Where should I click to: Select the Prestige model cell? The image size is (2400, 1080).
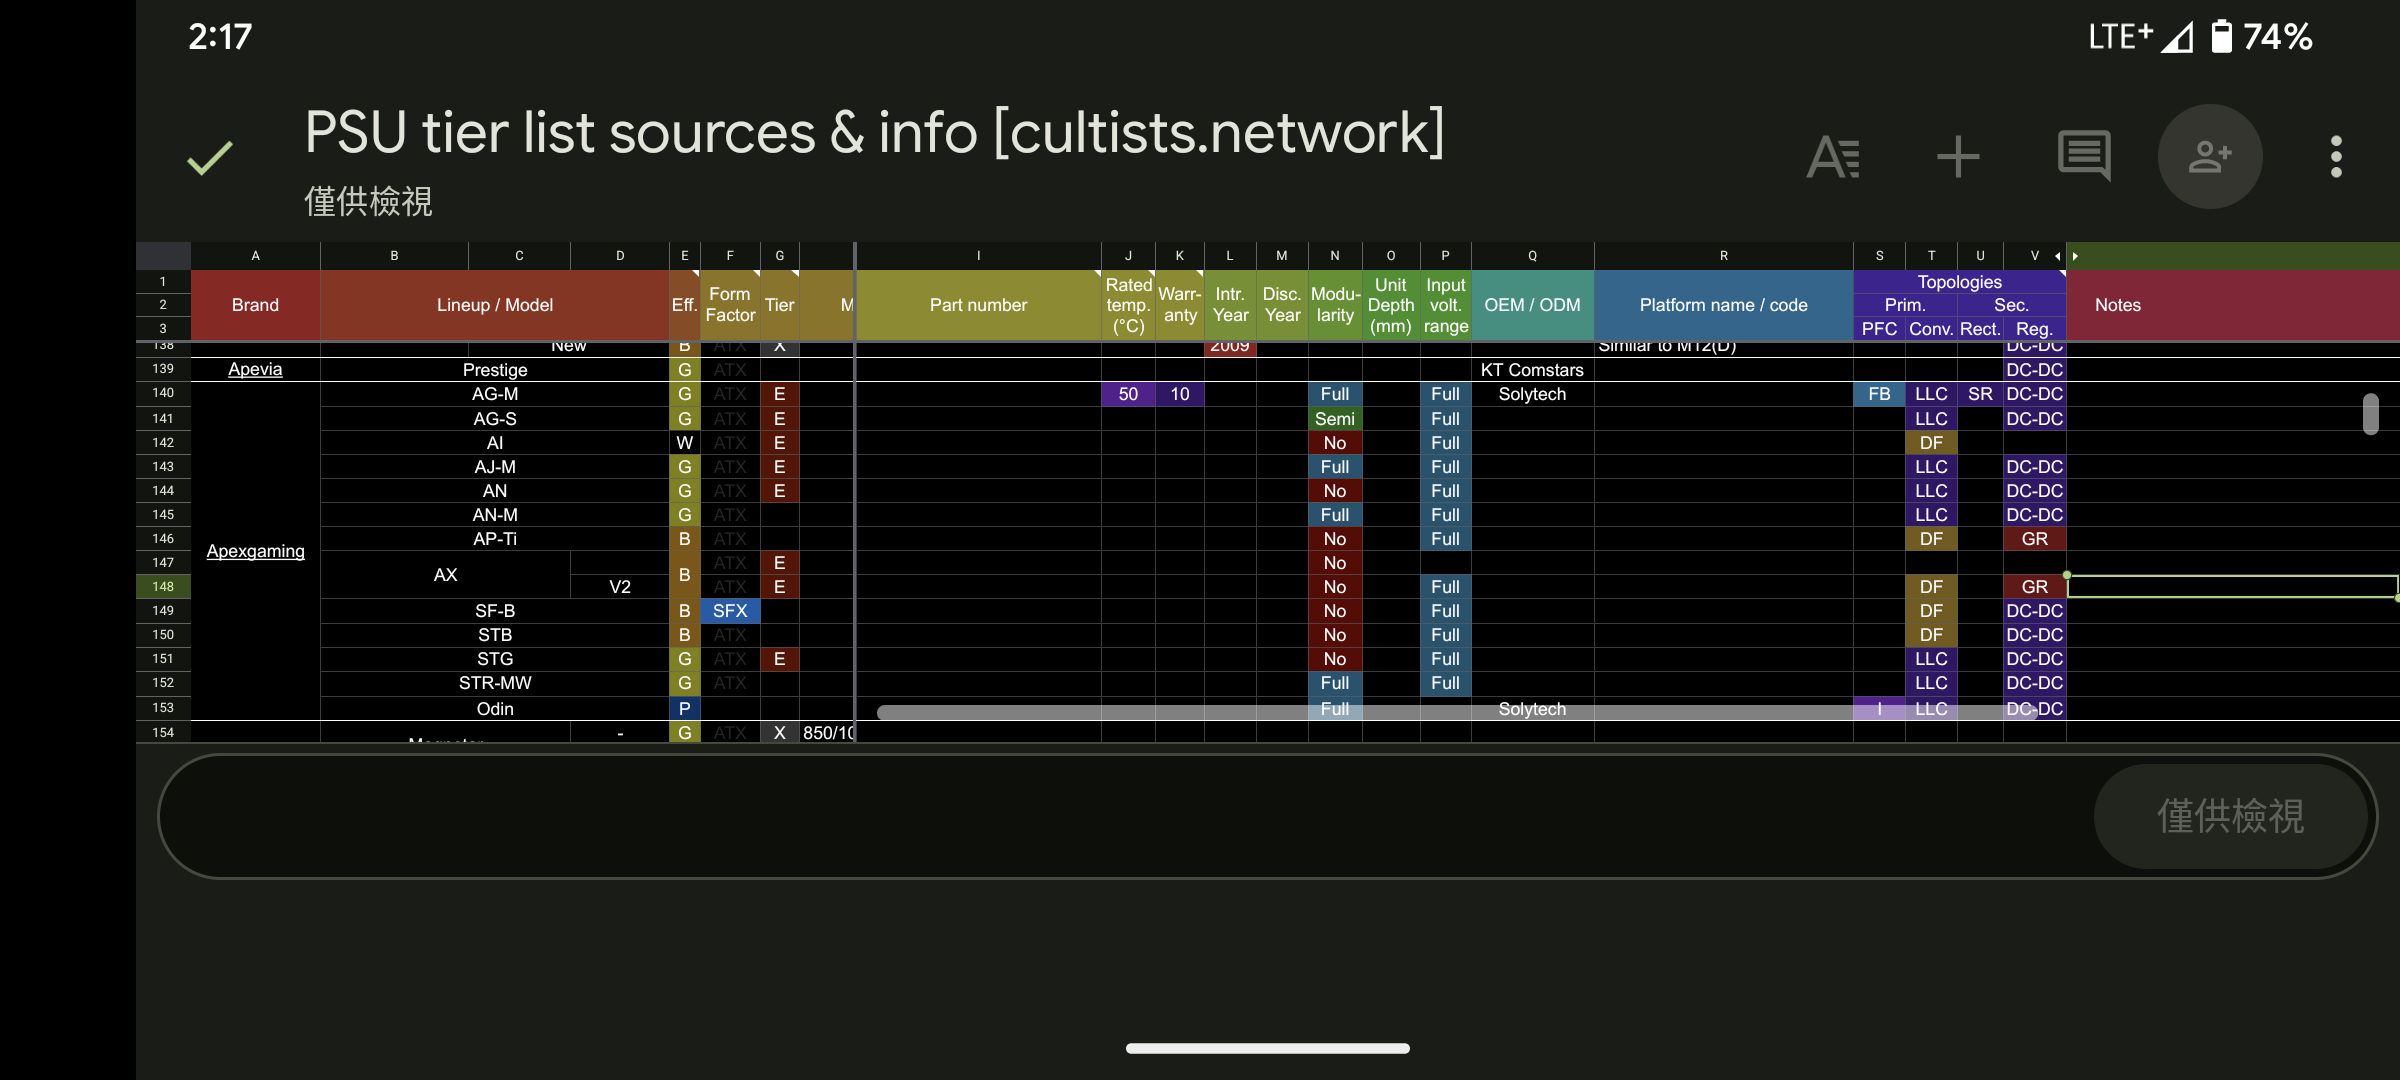(494, 369)
